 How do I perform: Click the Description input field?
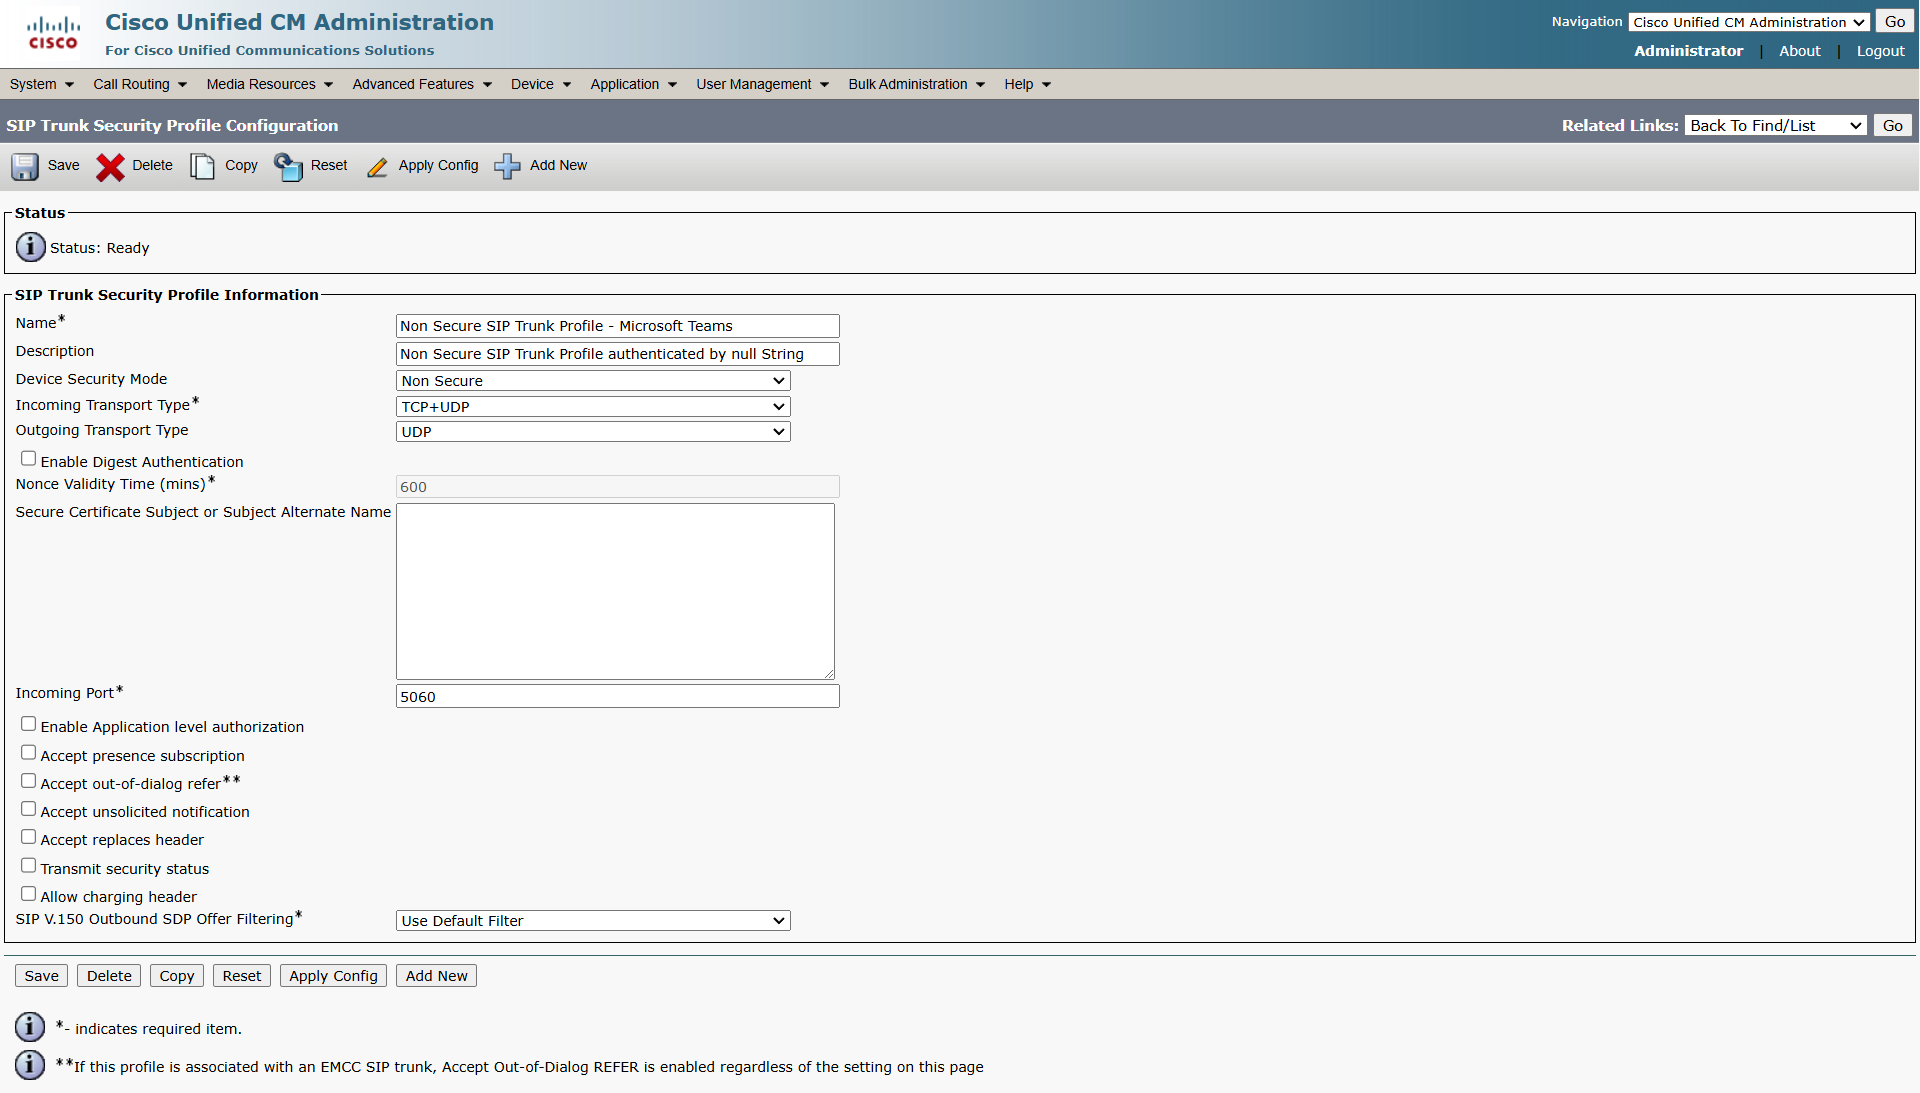pyautogui.click(x=618, y=354)
